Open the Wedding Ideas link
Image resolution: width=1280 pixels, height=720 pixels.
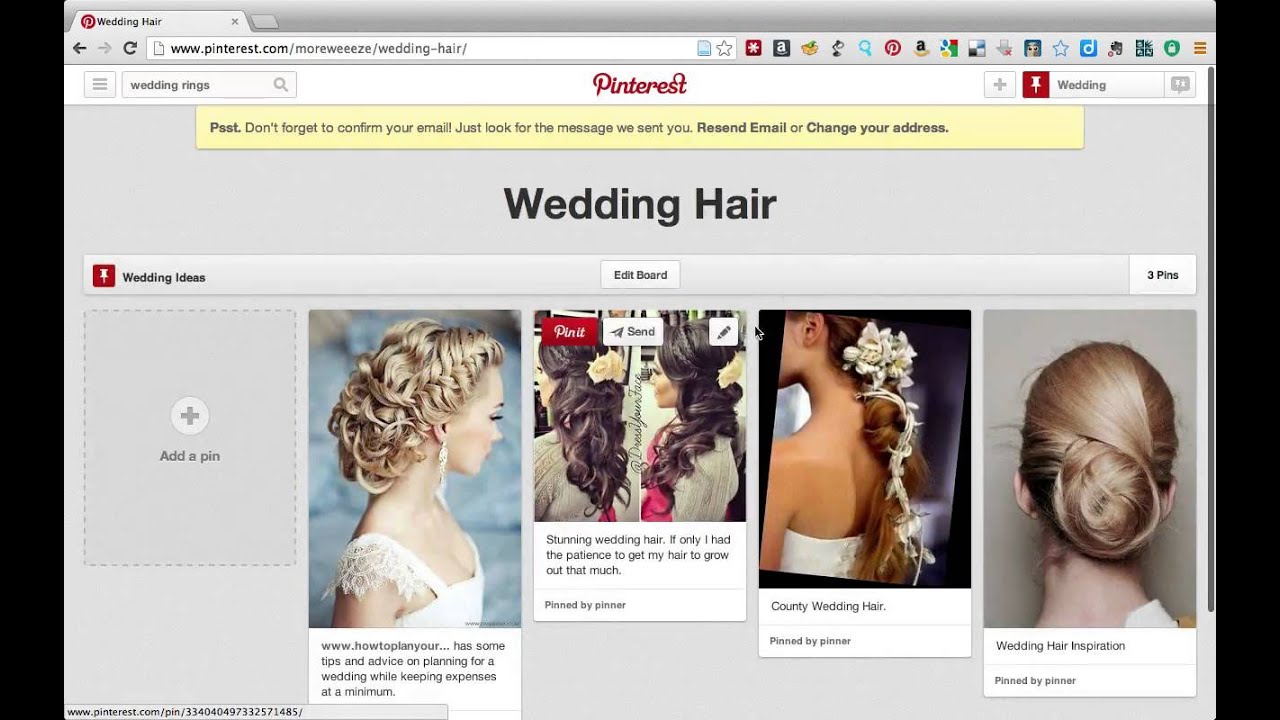pos(164,277)
